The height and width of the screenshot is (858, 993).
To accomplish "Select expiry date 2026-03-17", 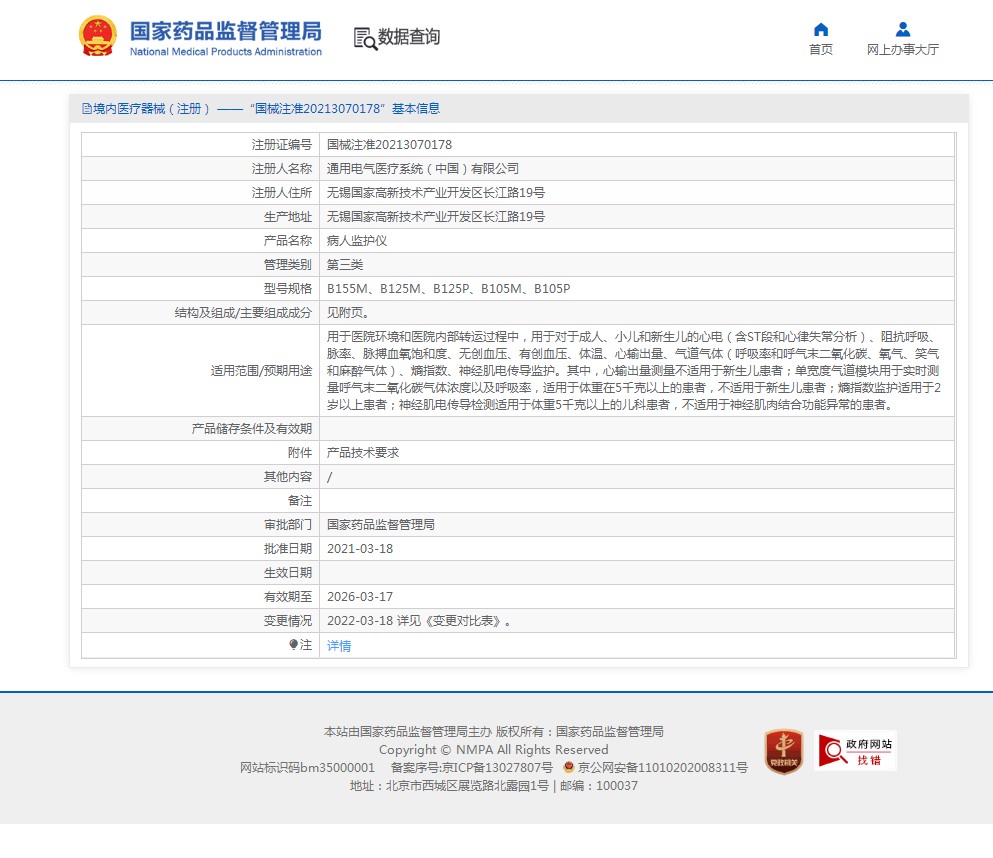I will 360,597.
